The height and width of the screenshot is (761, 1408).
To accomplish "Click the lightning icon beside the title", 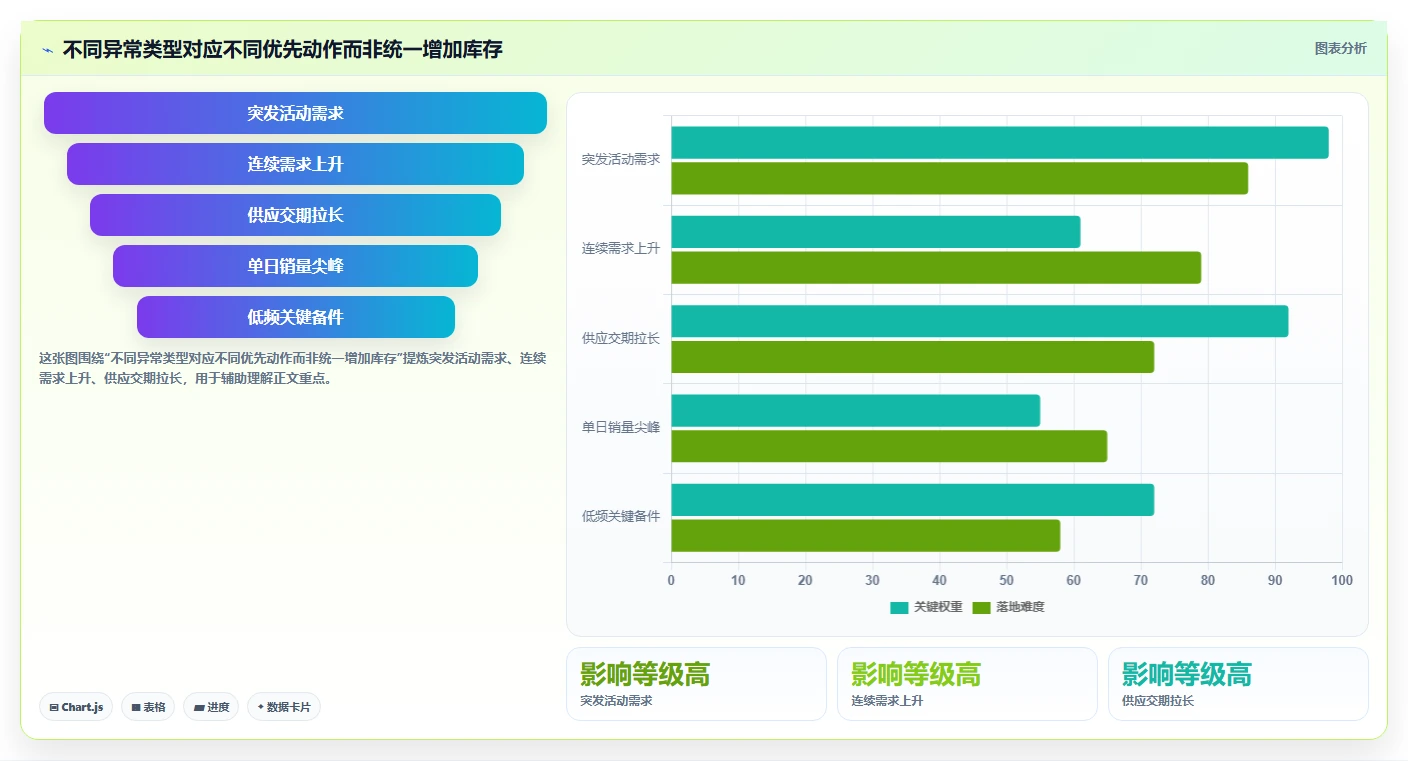I will pyautogui.click(x=48, y=49).
